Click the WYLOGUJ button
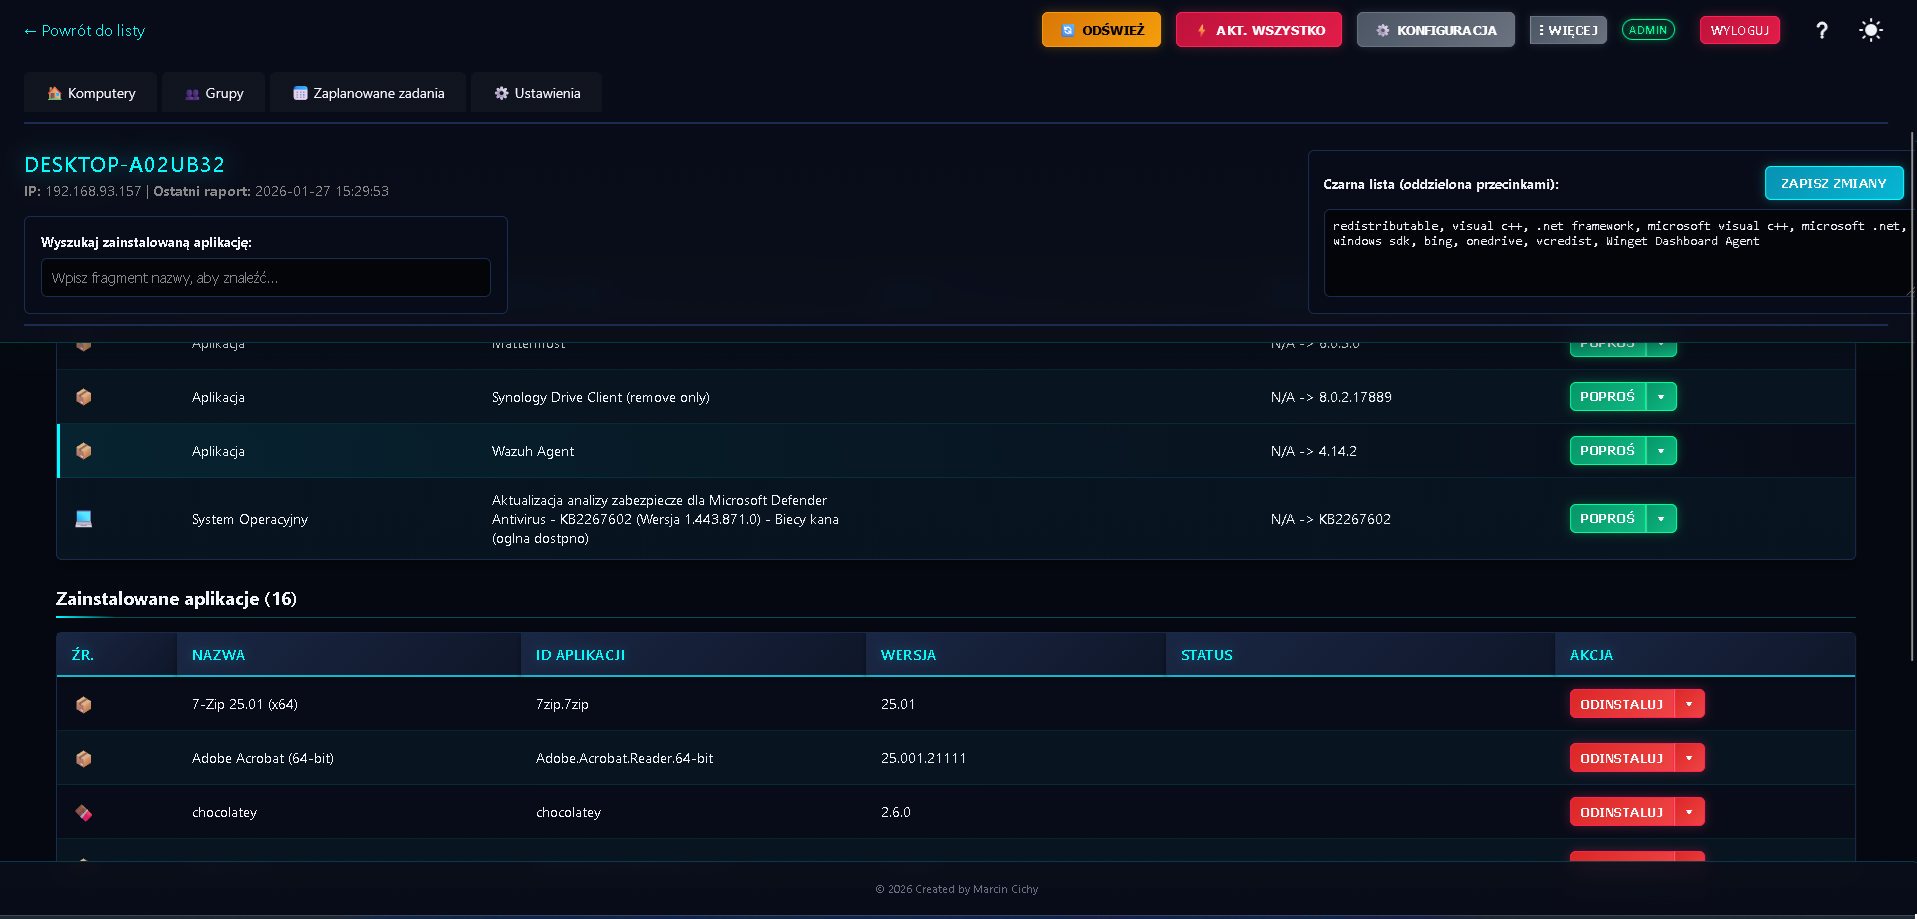1917x919 pixels. (x=1740, y=30)
